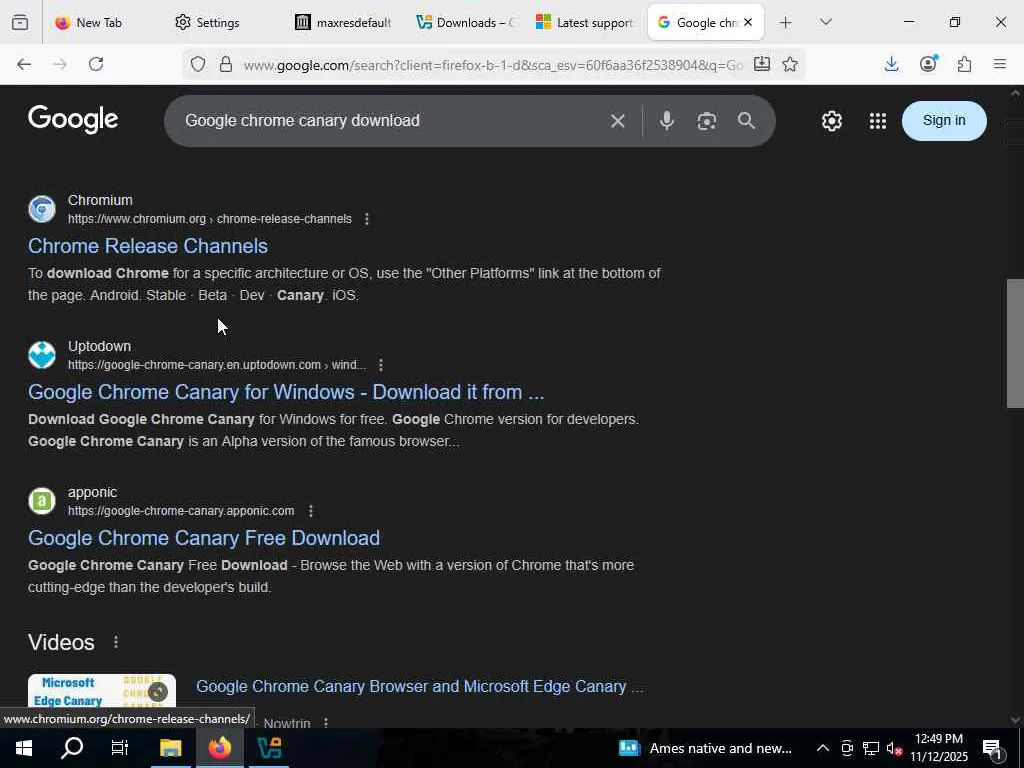Open three-dot menu beside Nowtrin video source
This screenshot has width=1024, height=768.
(325, 723)
